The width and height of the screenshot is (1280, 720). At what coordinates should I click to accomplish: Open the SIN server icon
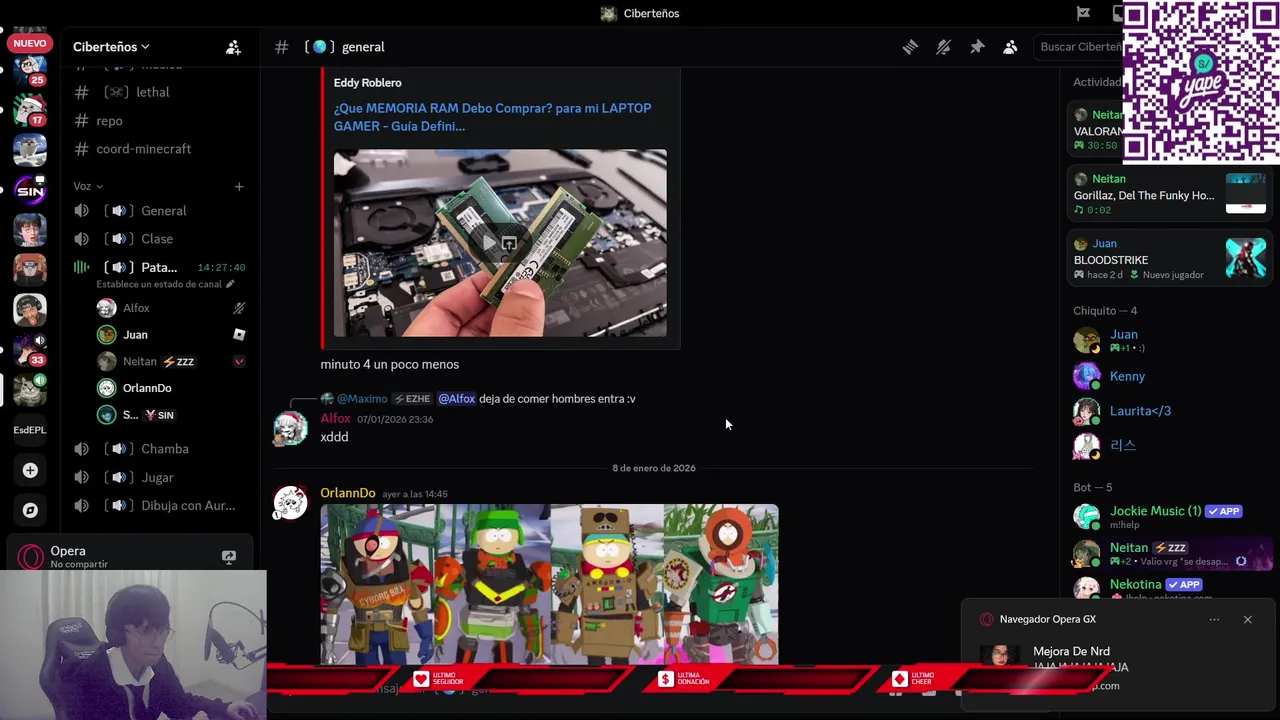[x=30, y=189]
